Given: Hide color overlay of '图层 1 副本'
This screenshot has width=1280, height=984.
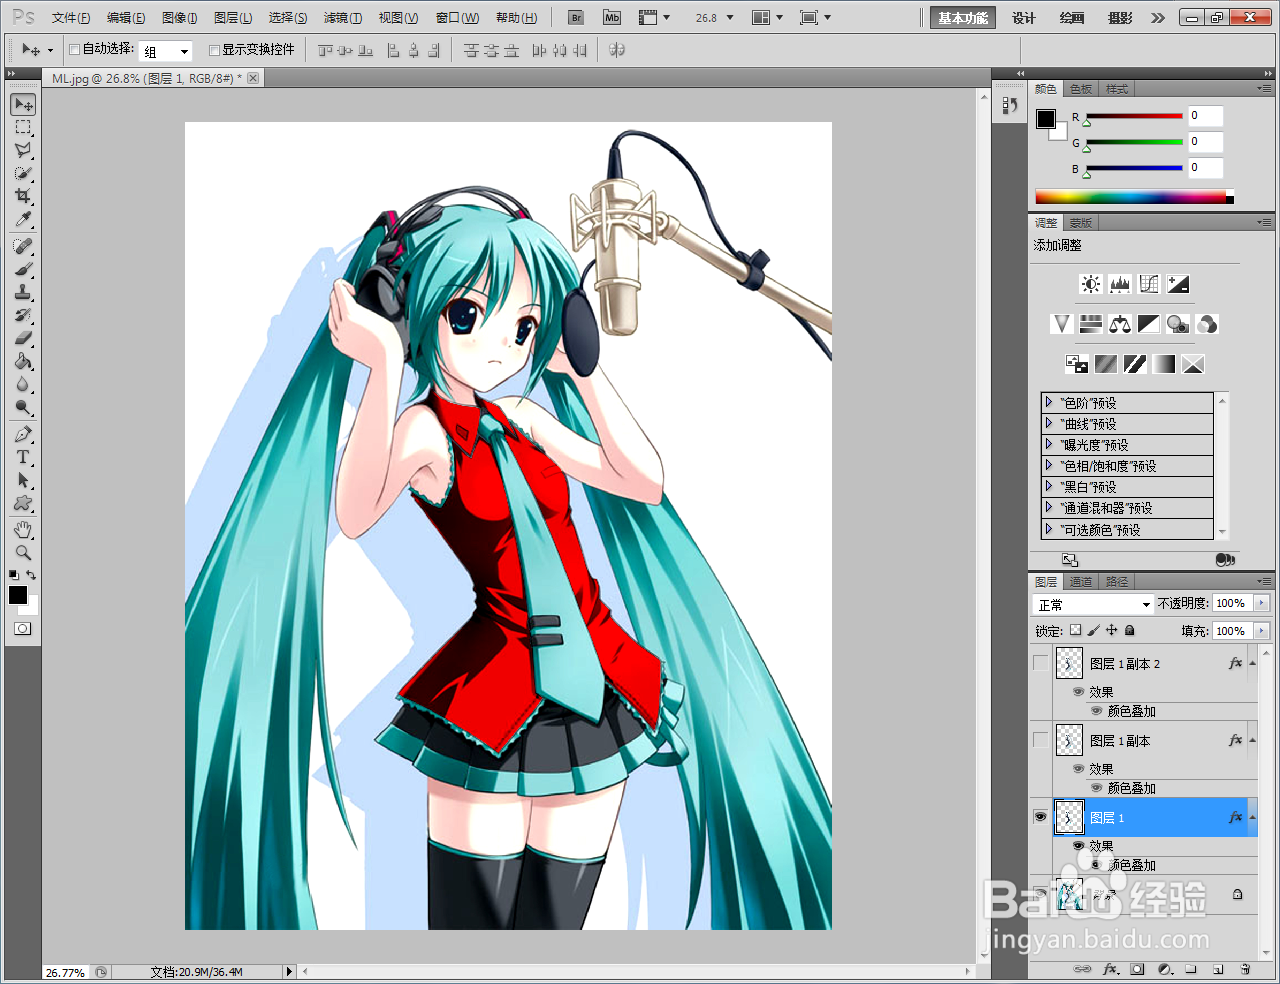Looking at the screenshot, I should pos(1097,788).
